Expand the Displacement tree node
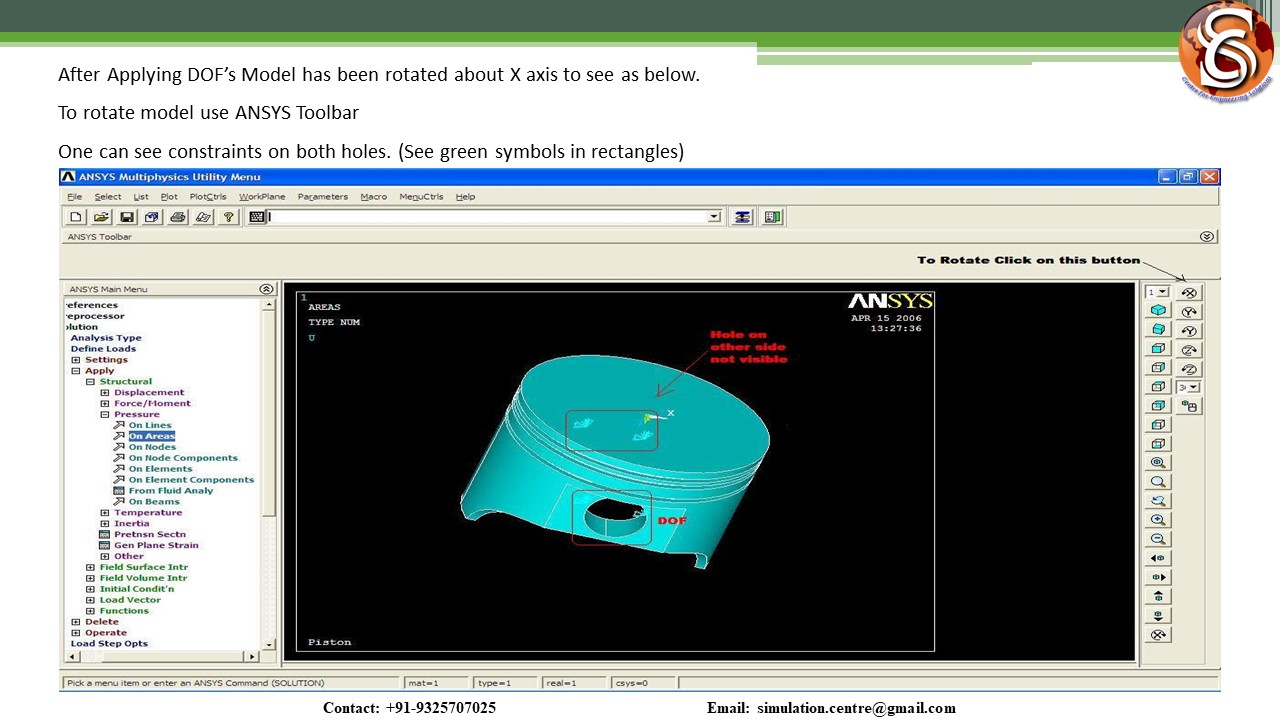This screenshot has width=1280, height=720. pos(105,393)
